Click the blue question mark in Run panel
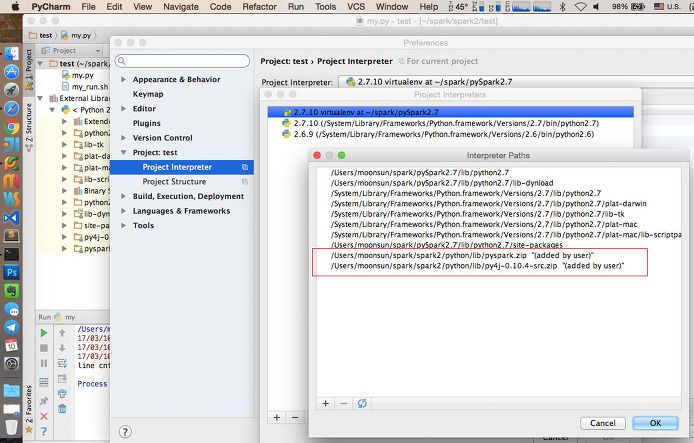This screenshot has width=694, height=443. (x=44, y=431)
